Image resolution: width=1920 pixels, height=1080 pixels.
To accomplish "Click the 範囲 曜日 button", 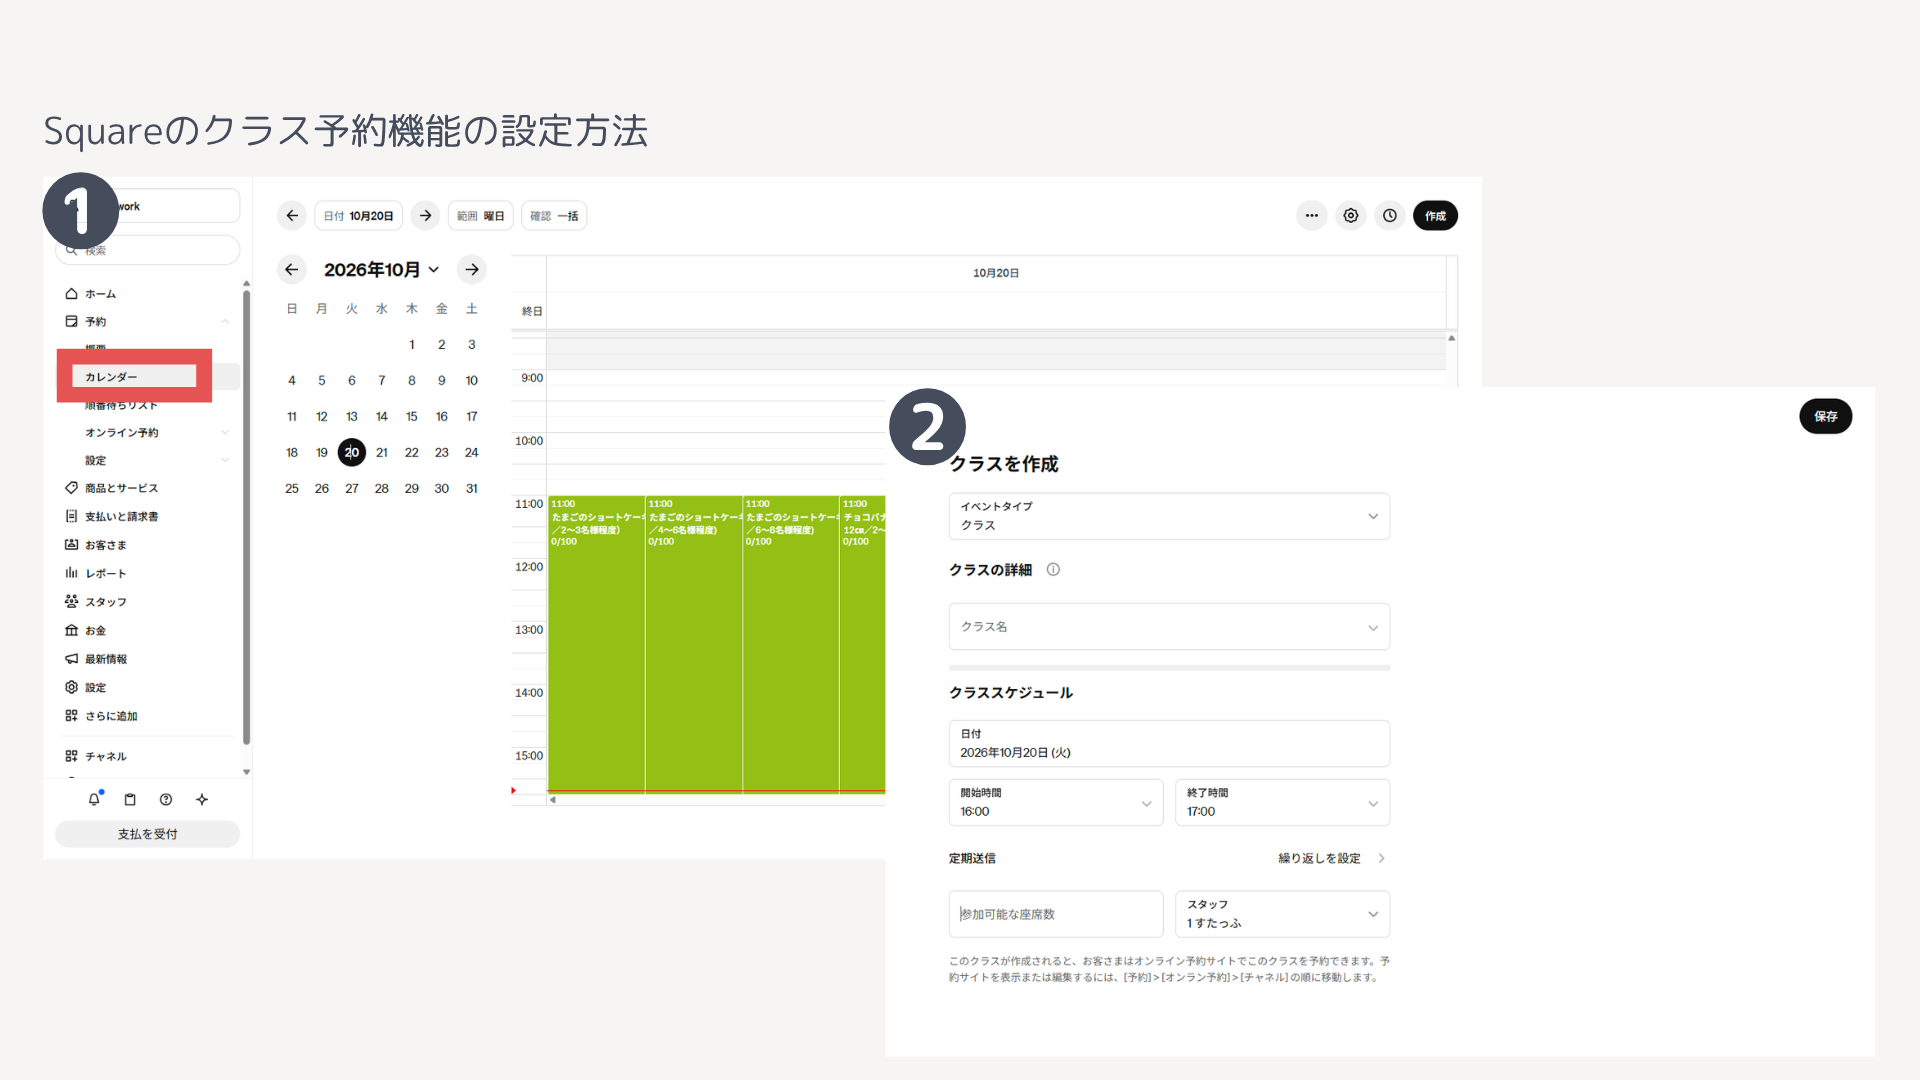I will click(x=480, y=216).
